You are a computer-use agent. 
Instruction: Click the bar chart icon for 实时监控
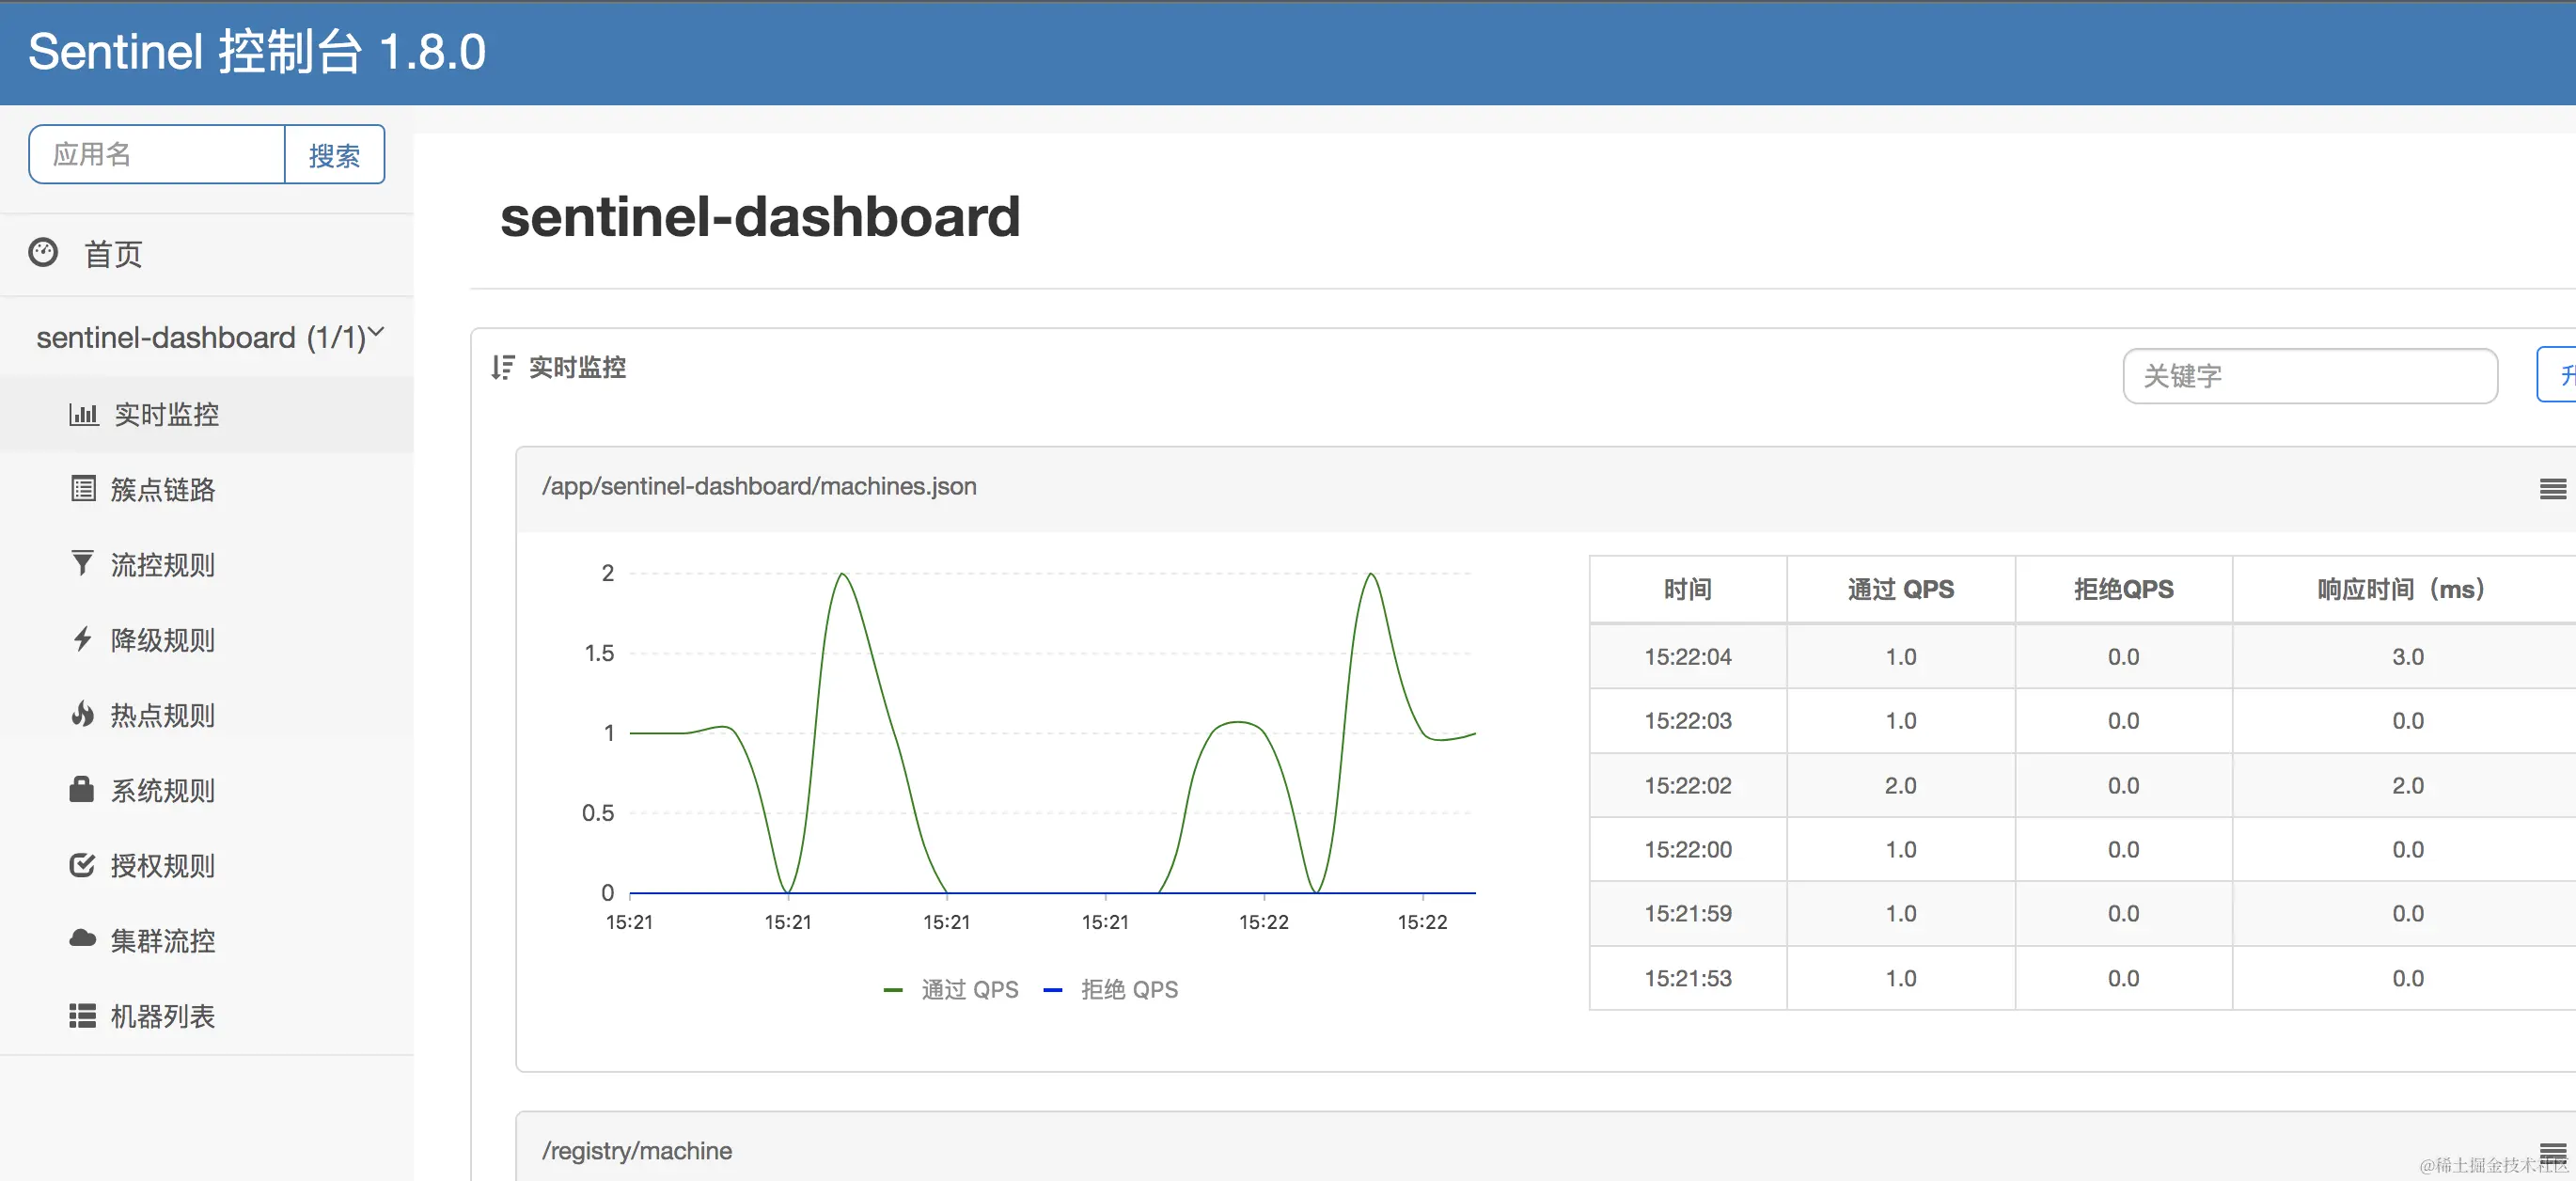(84, 414)
